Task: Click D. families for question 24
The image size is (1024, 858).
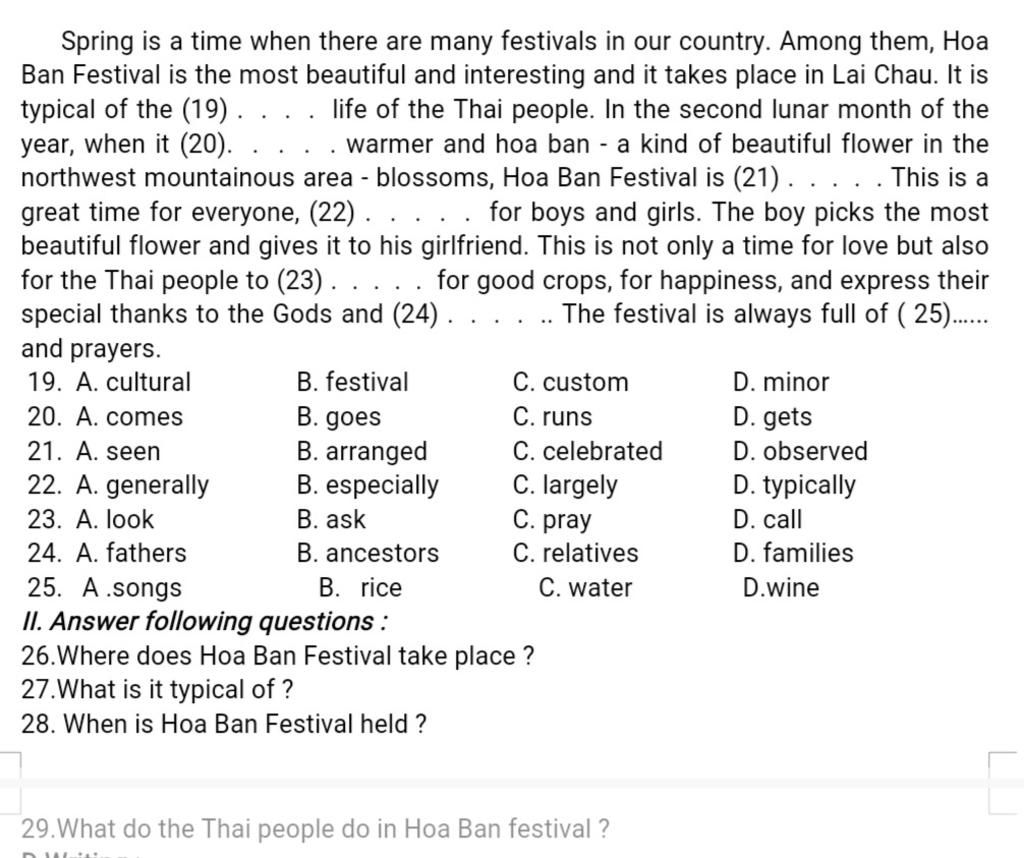Action: (793, 553)
